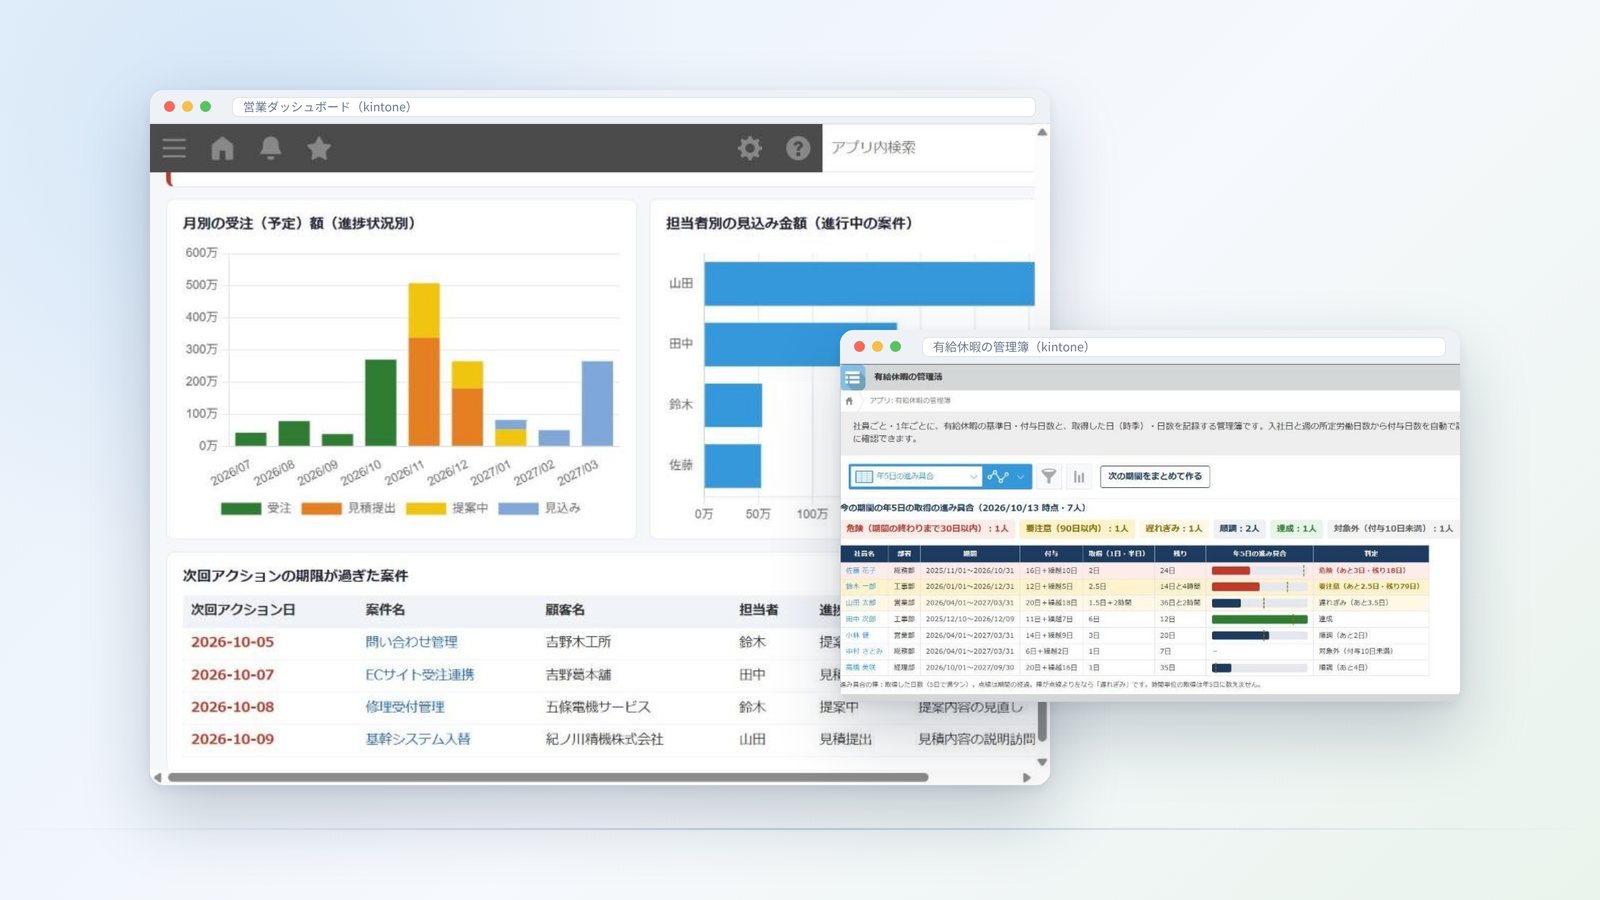Click the 紀ノ川精機株式会社 customer cell
This screenshot has height=900, width=1600.
(604, 739)
